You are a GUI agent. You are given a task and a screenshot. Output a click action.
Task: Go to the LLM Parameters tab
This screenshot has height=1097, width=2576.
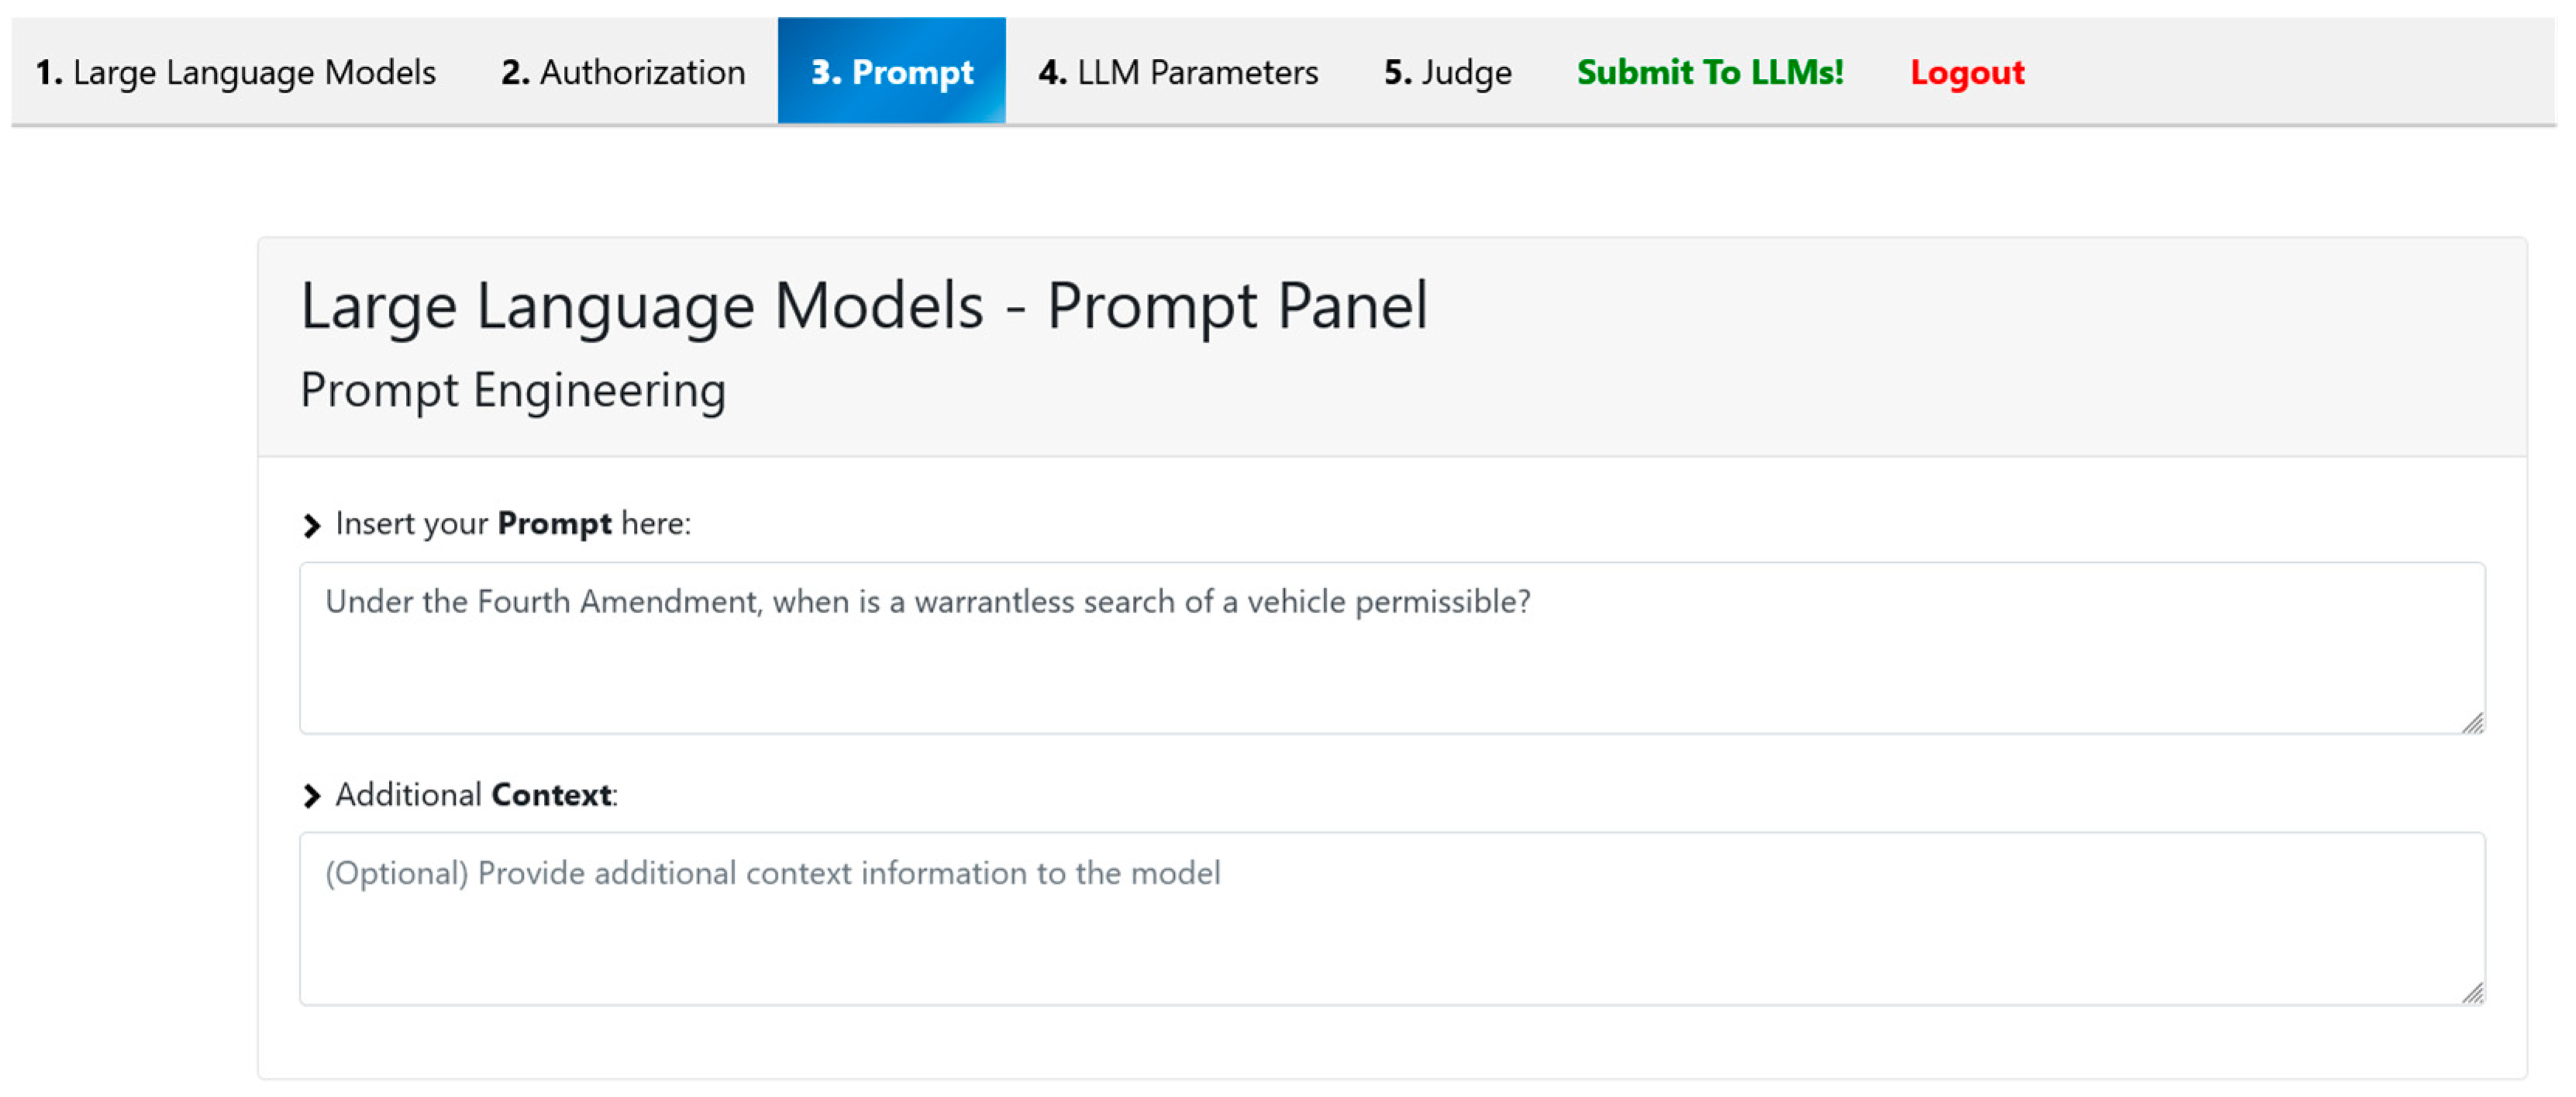click(x=1178, y=72)
